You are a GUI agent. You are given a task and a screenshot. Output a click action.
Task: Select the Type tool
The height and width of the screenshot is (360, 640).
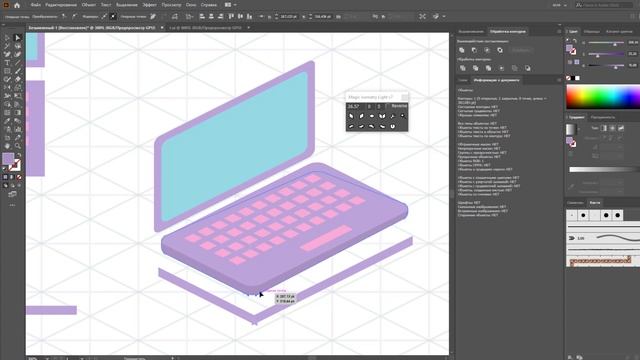pos(7,63)
